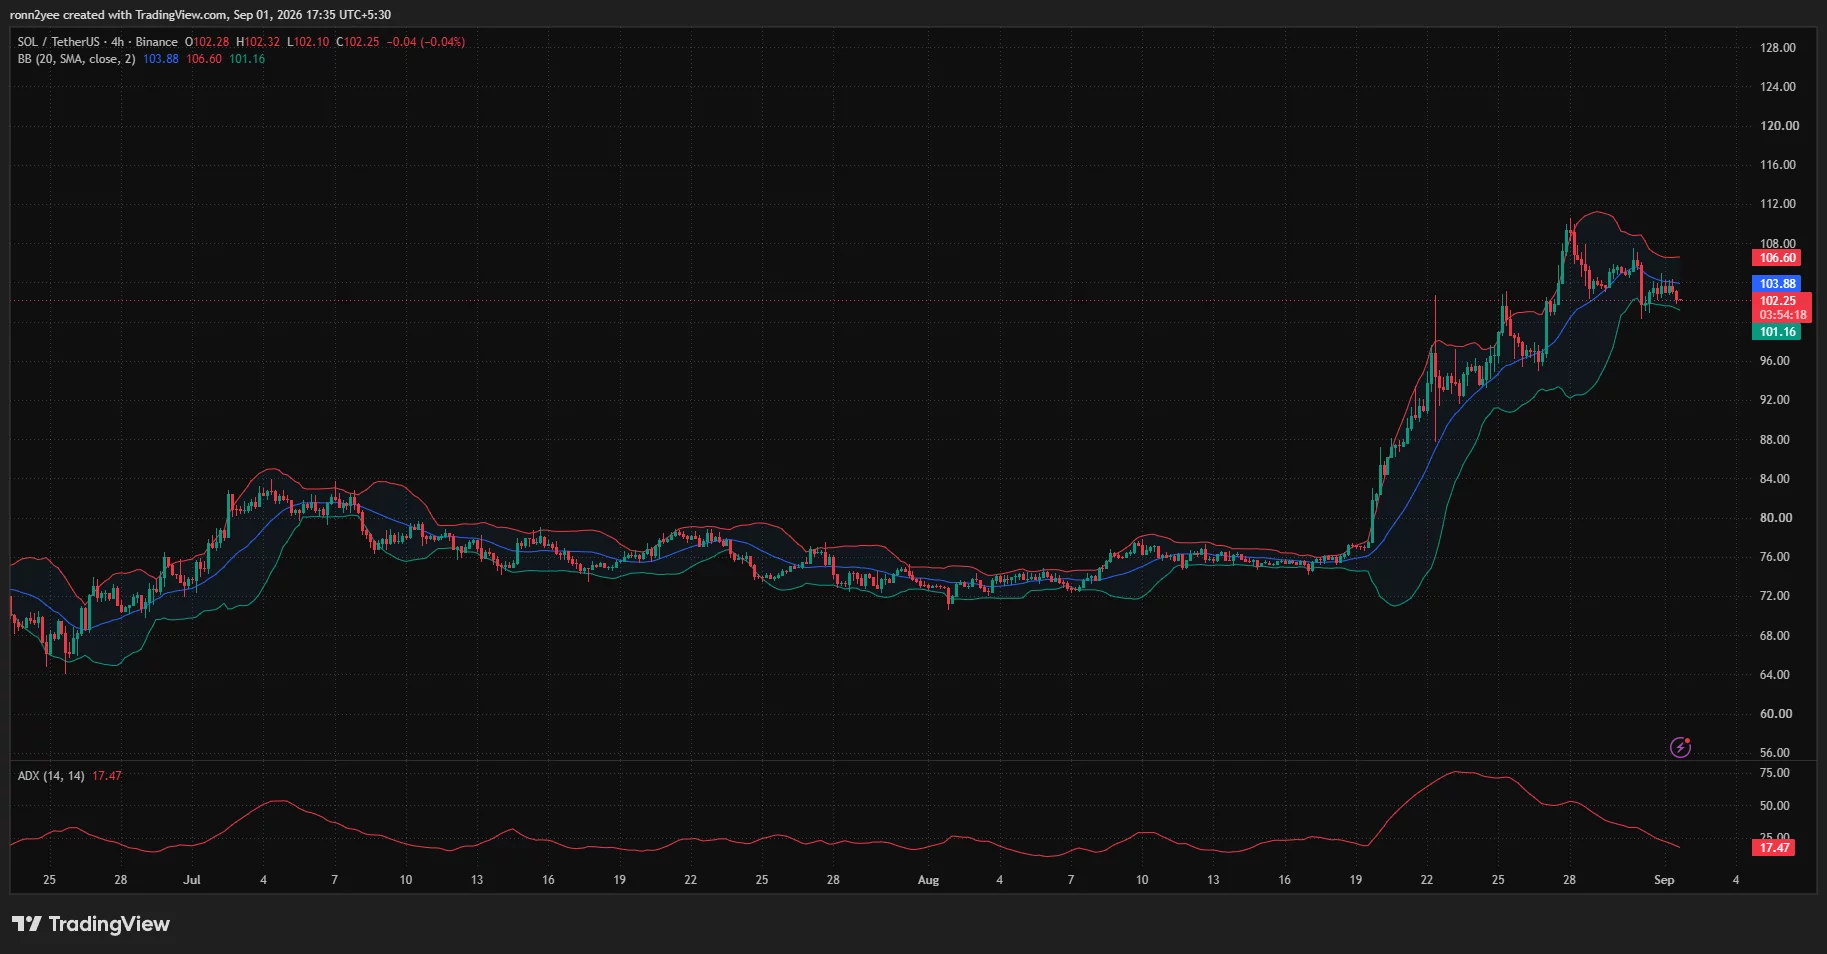The height and width of the screenshot is (954, 1827).
Task: Click the 116.00 price axis label
Action: point(1777,165)
